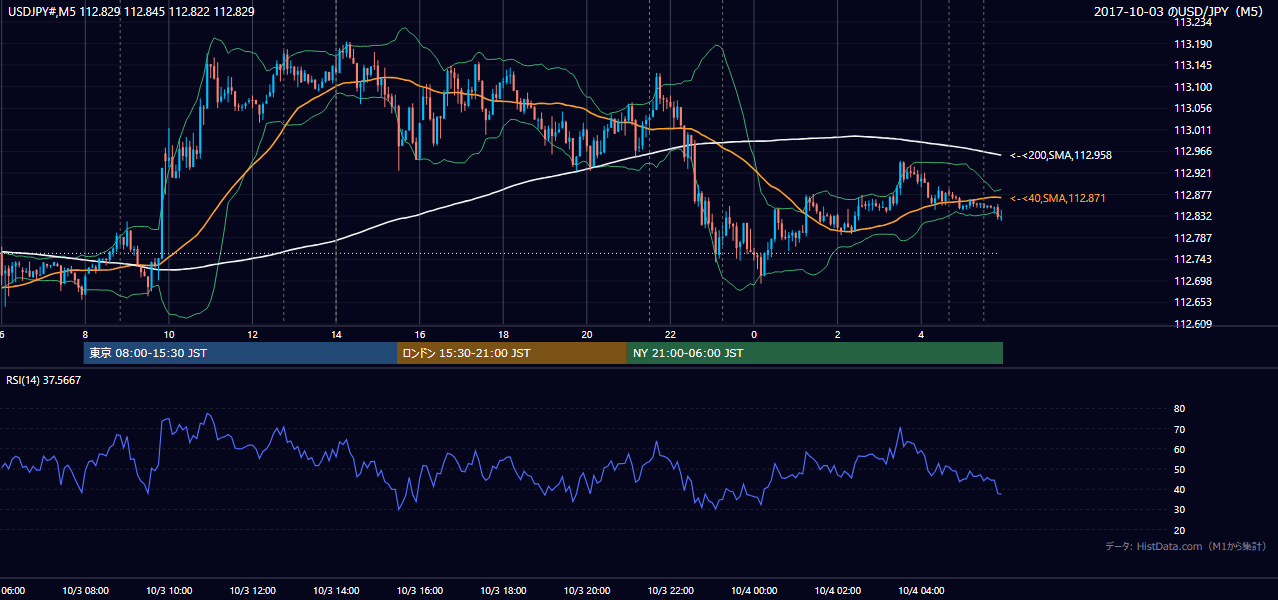Click the 10/3 22:00 time axis label
This screenshot has width=1278, height=600.
tap(671, 590)
